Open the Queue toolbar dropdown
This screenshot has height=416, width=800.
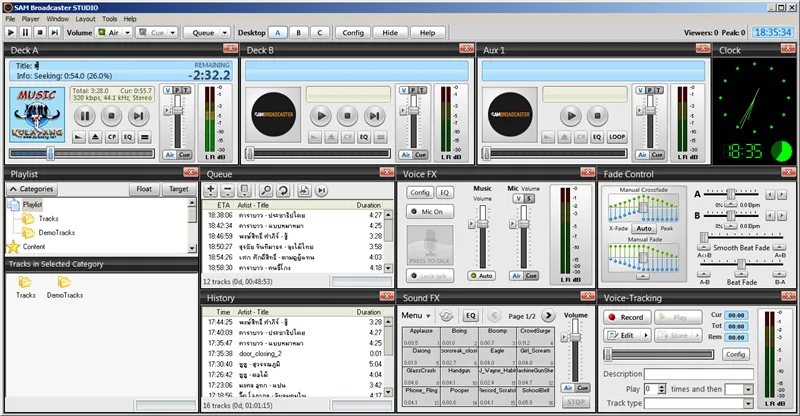point(224,32)
